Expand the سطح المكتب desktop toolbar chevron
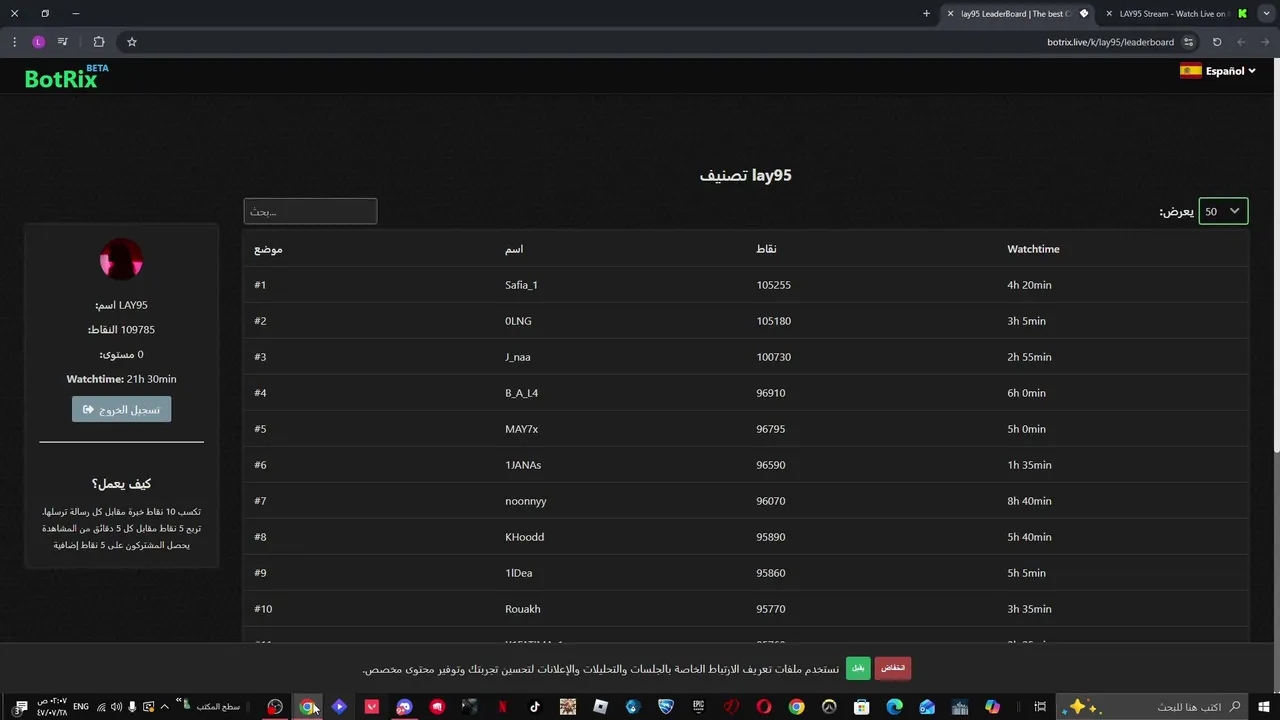 click(179, 701)
